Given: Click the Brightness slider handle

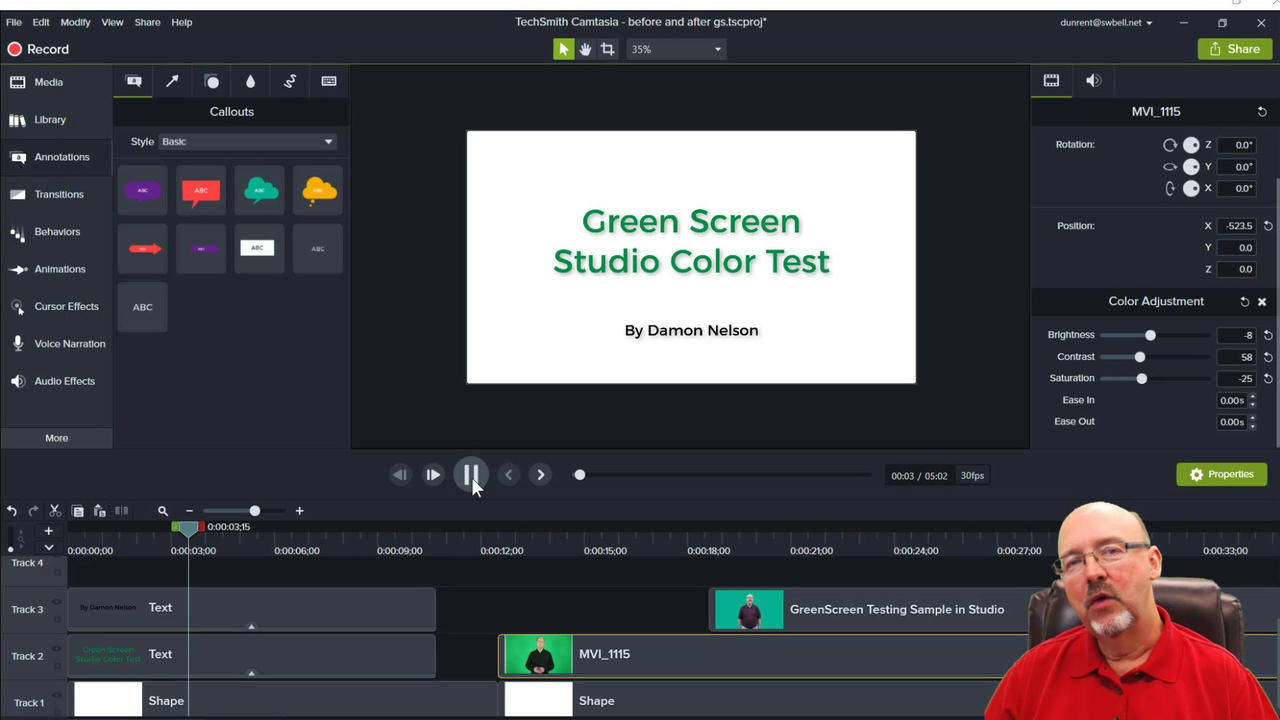Looking at the screenshot, I should tap(1150, 335).
